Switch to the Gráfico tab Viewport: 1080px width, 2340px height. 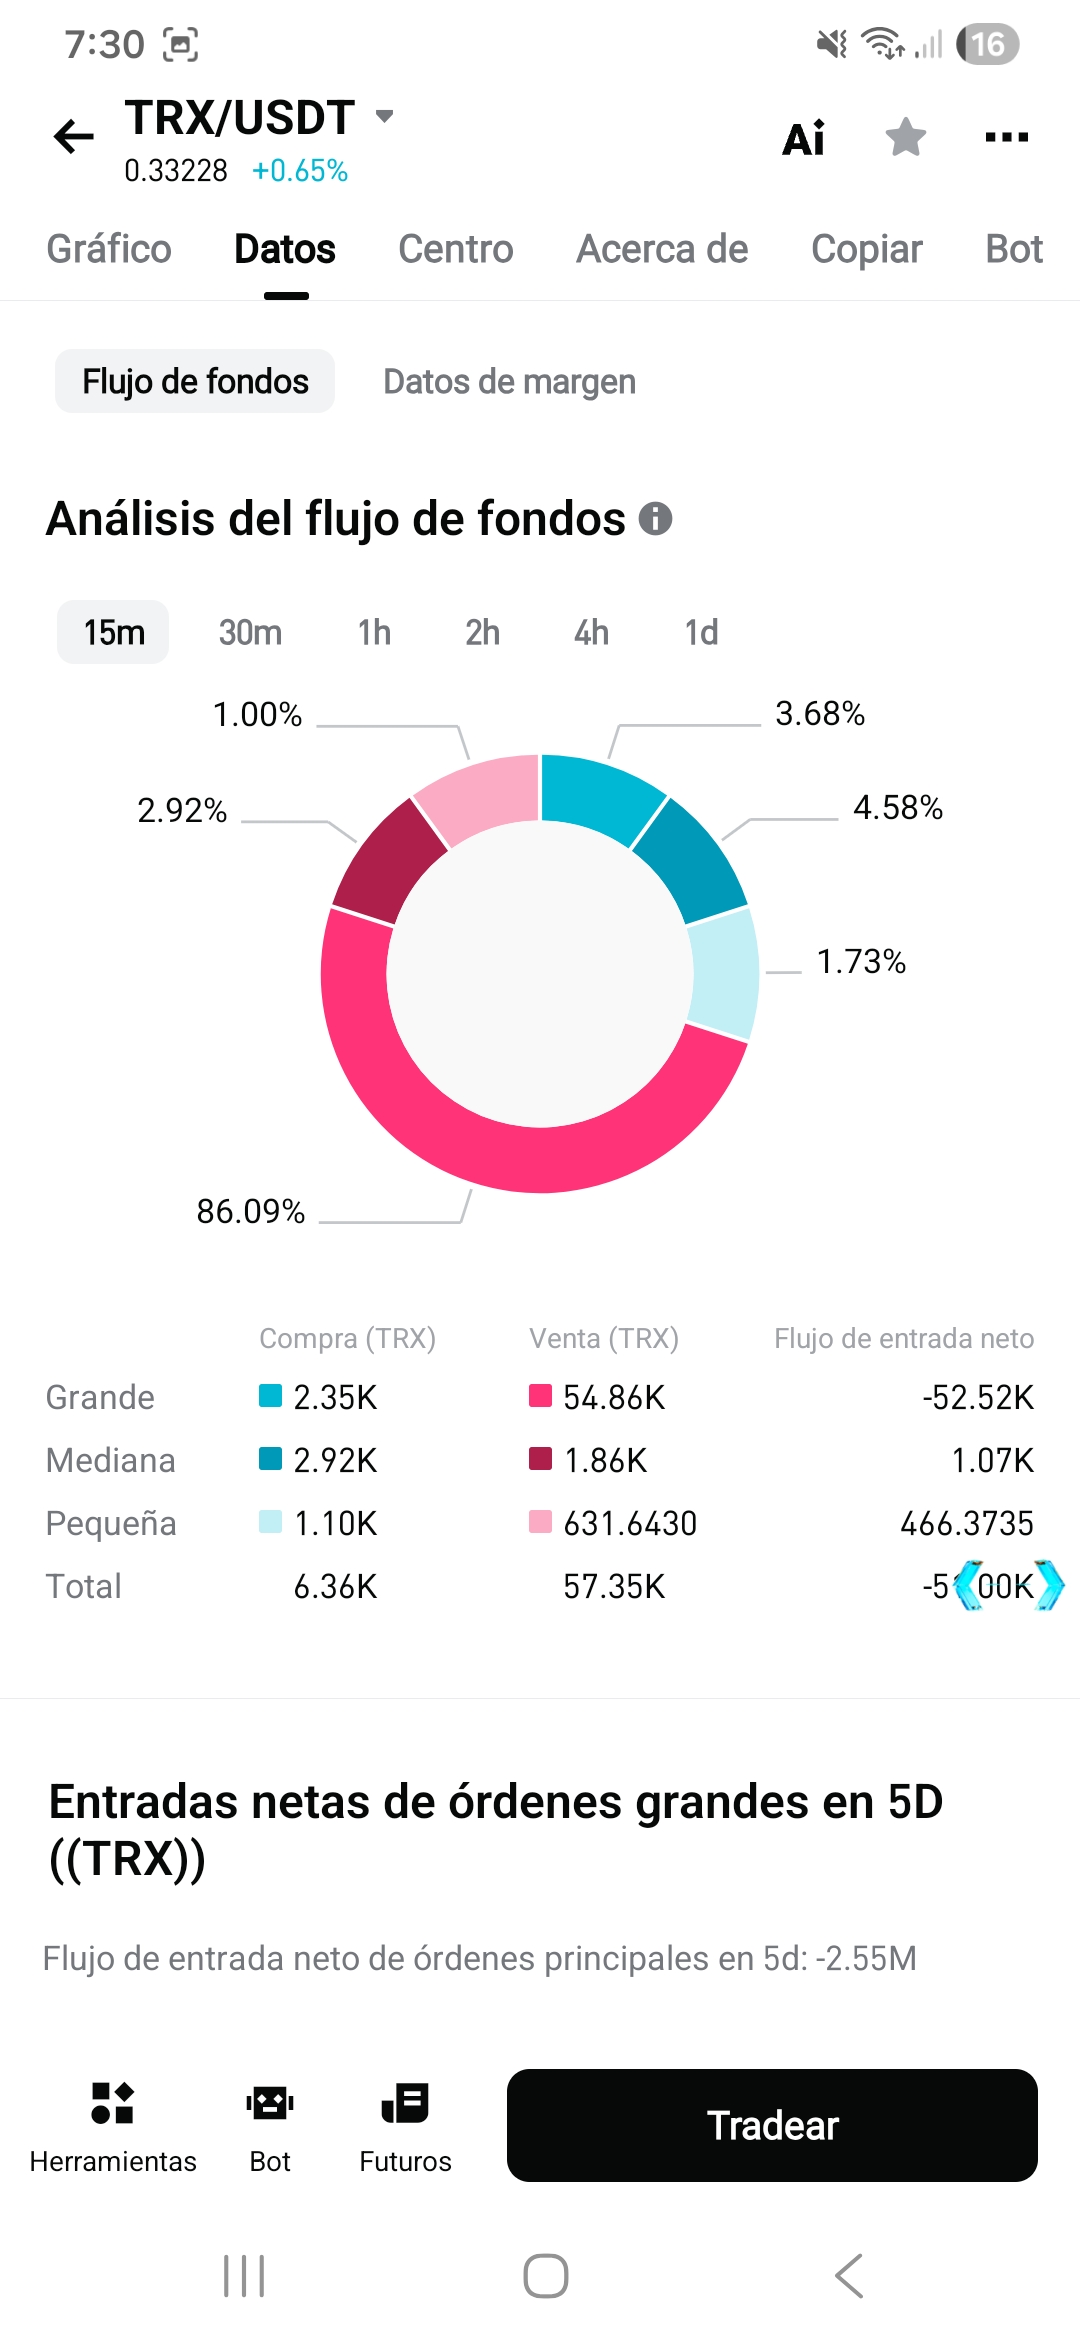pyautogui.click(x=109, y=249)
